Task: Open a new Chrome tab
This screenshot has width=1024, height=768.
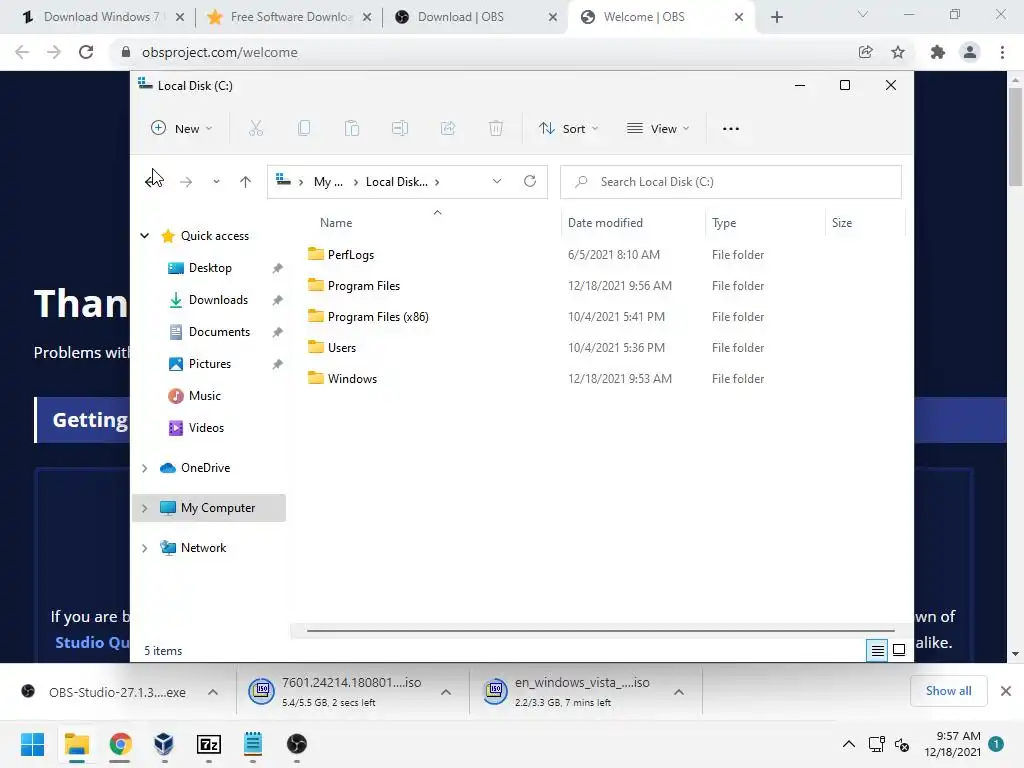Action: (776, 17)
